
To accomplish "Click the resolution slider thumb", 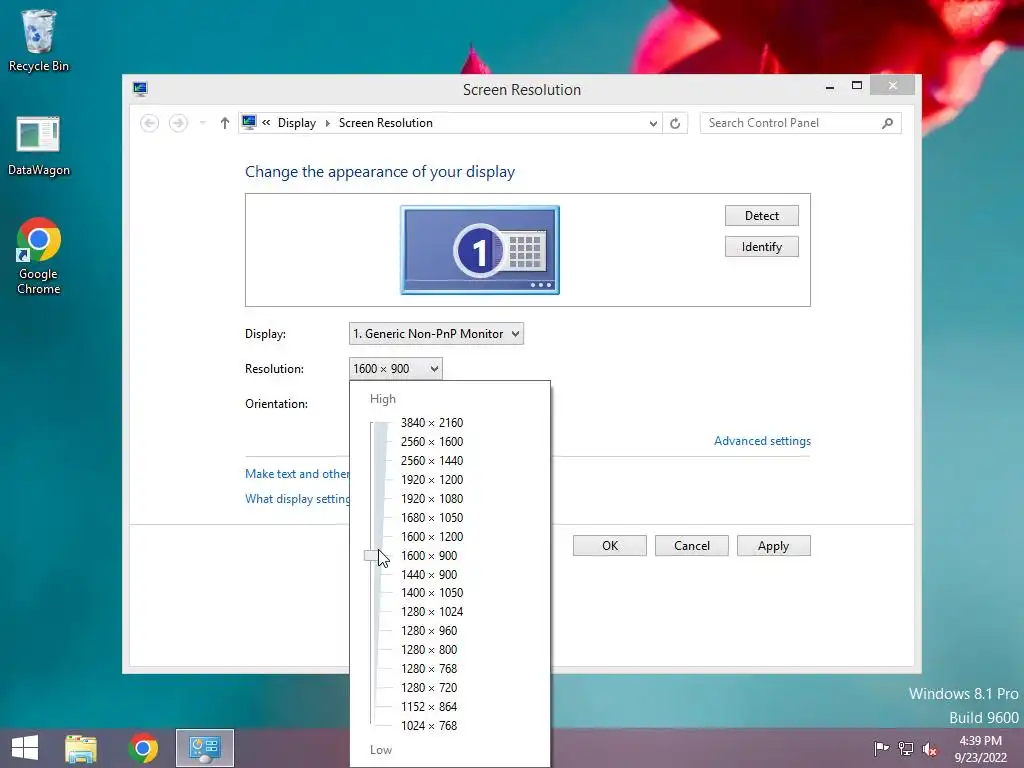I will click(x=372, y=556).
